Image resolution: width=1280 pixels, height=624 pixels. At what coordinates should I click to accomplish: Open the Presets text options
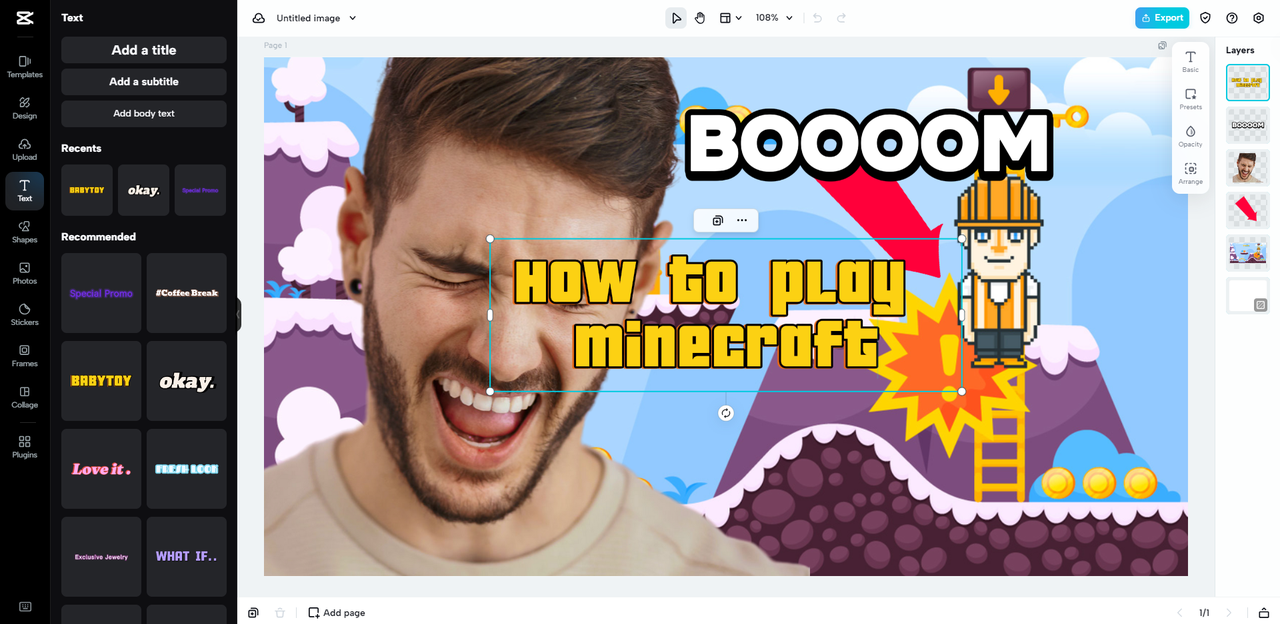tap(1190, 99)
